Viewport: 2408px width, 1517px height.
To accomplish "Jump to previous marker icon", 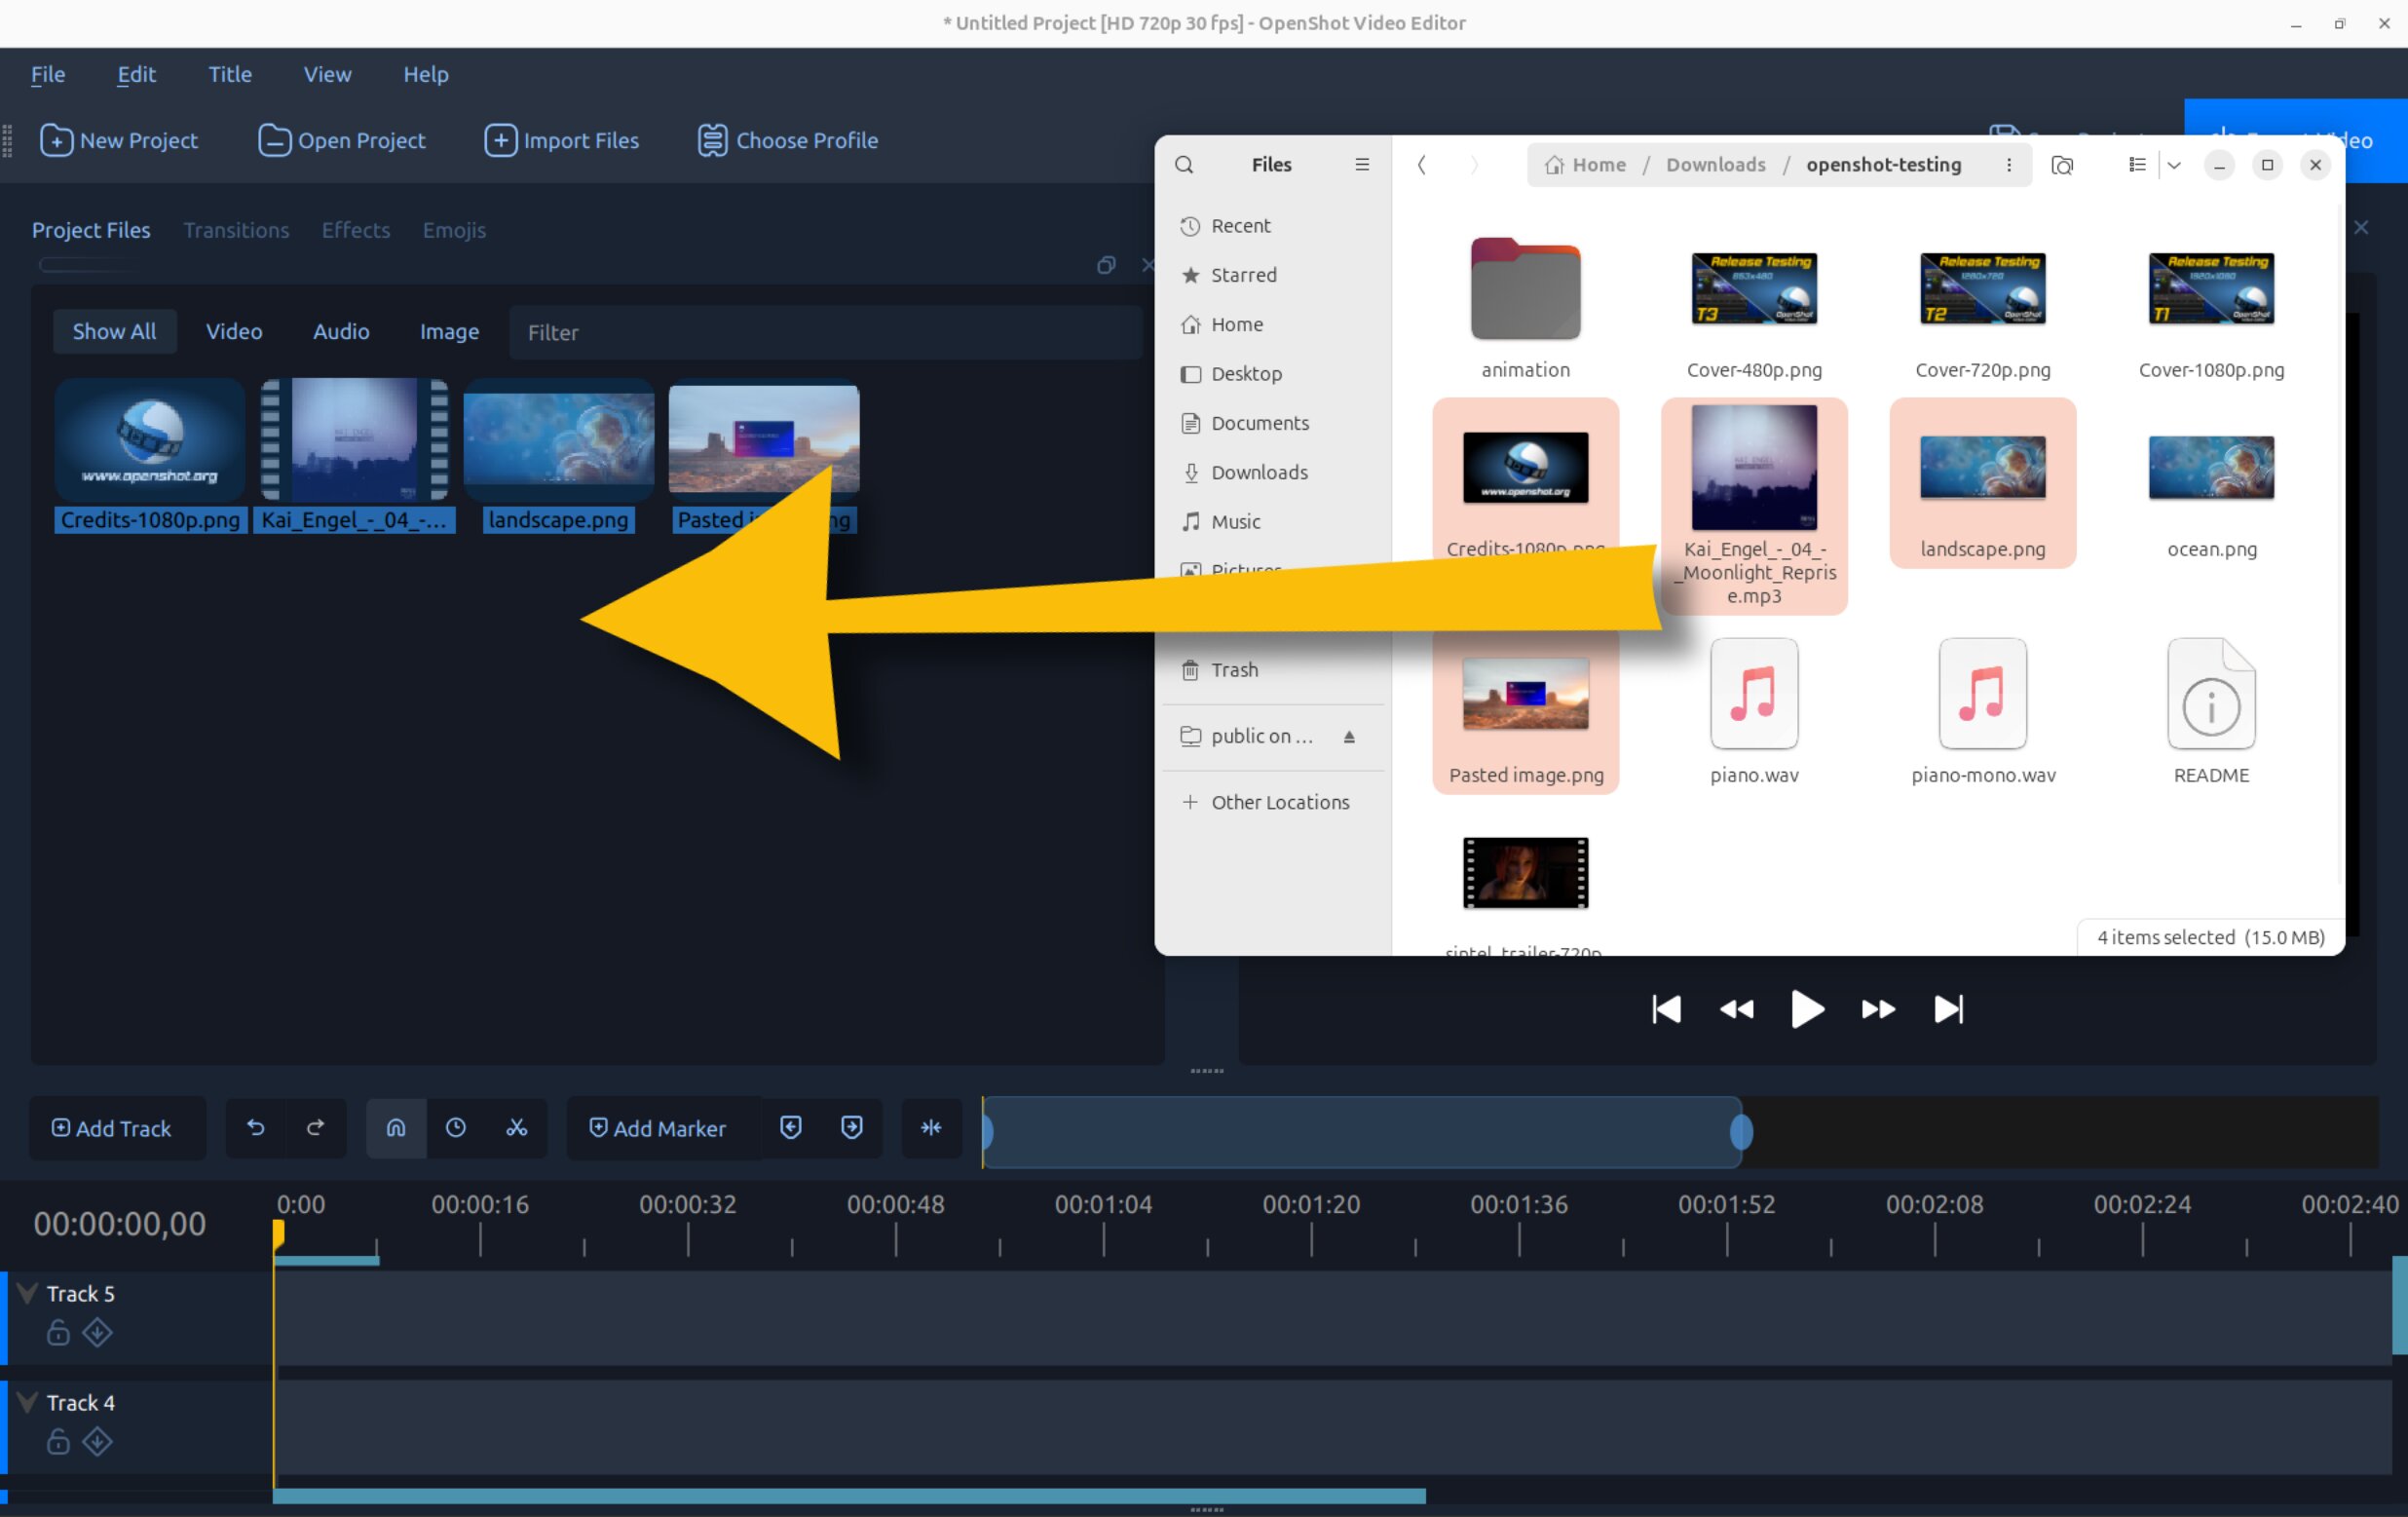I will click(791, 1128).
